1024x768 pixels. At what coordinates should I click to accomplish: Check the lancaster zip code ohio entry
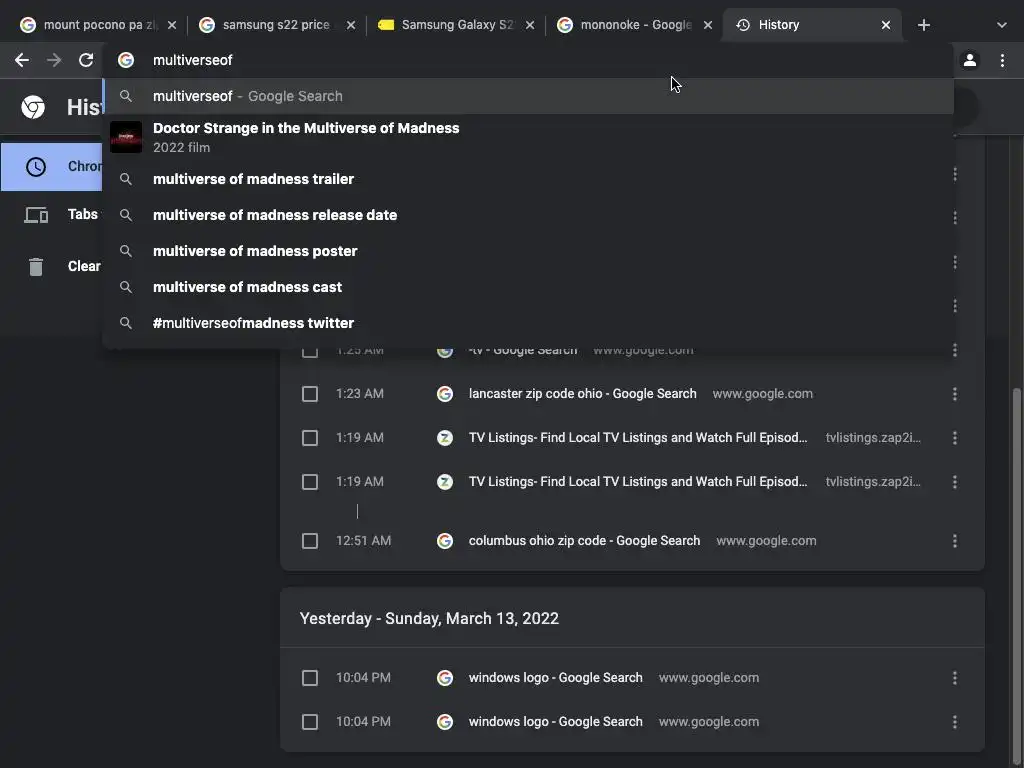coord(310,394)
